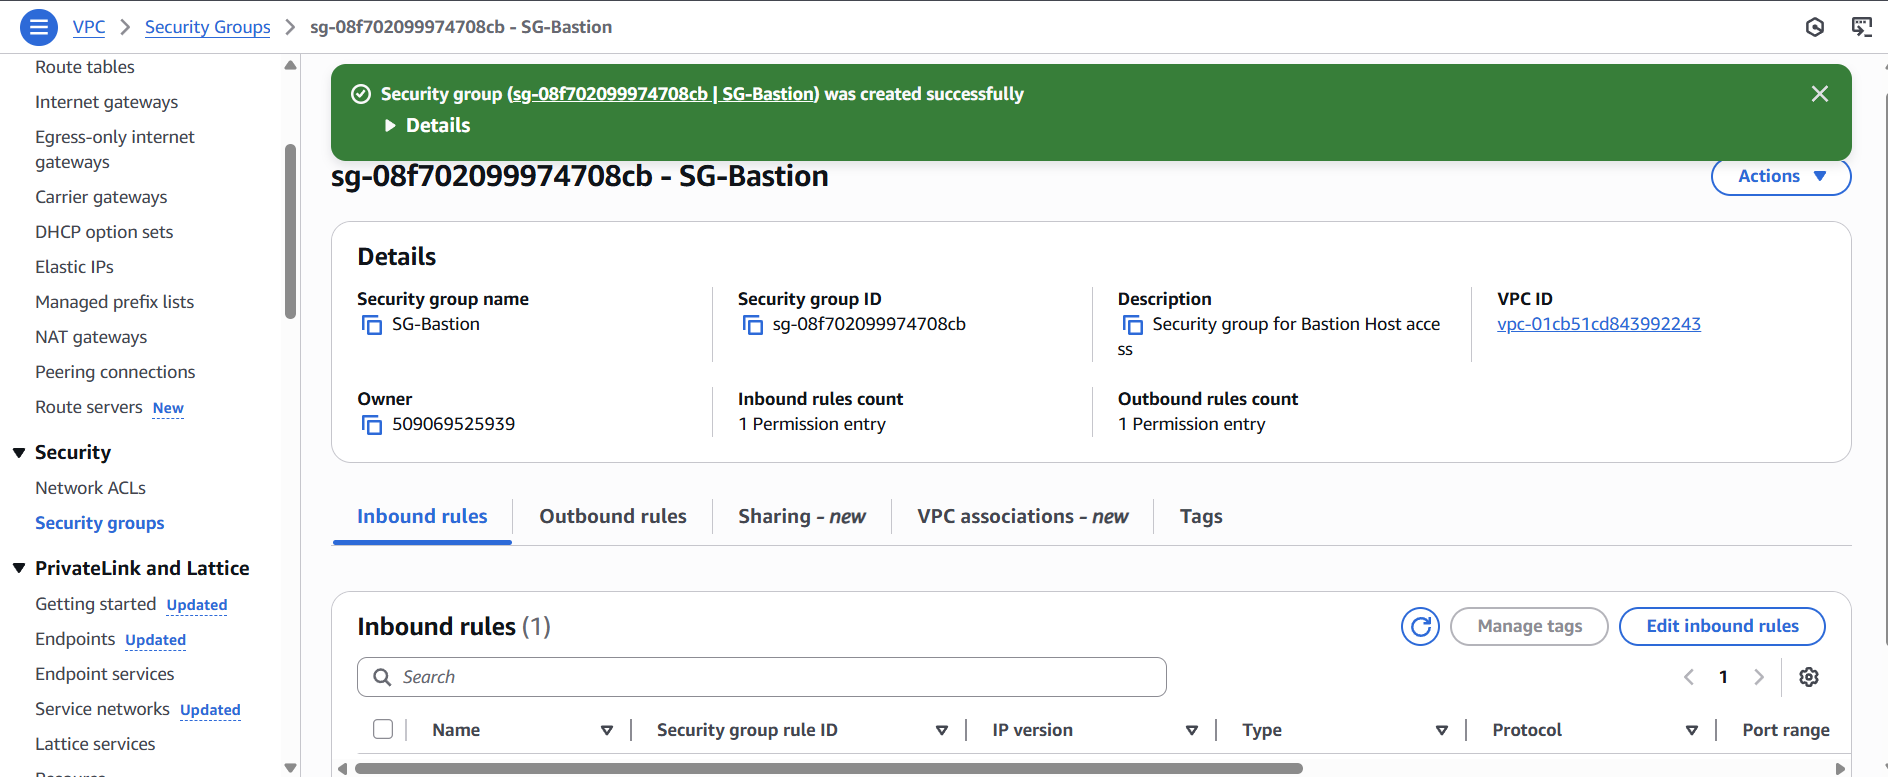
Task: Go to next page of inbound rules
Action: click(x=1759, y=677)
